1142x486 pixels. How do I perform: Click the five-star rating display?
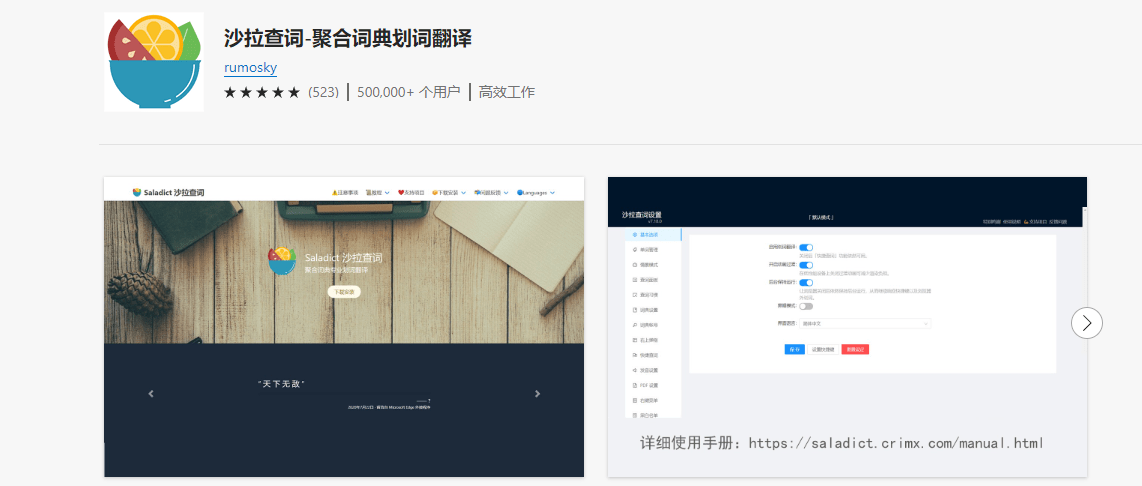[261, 93]
